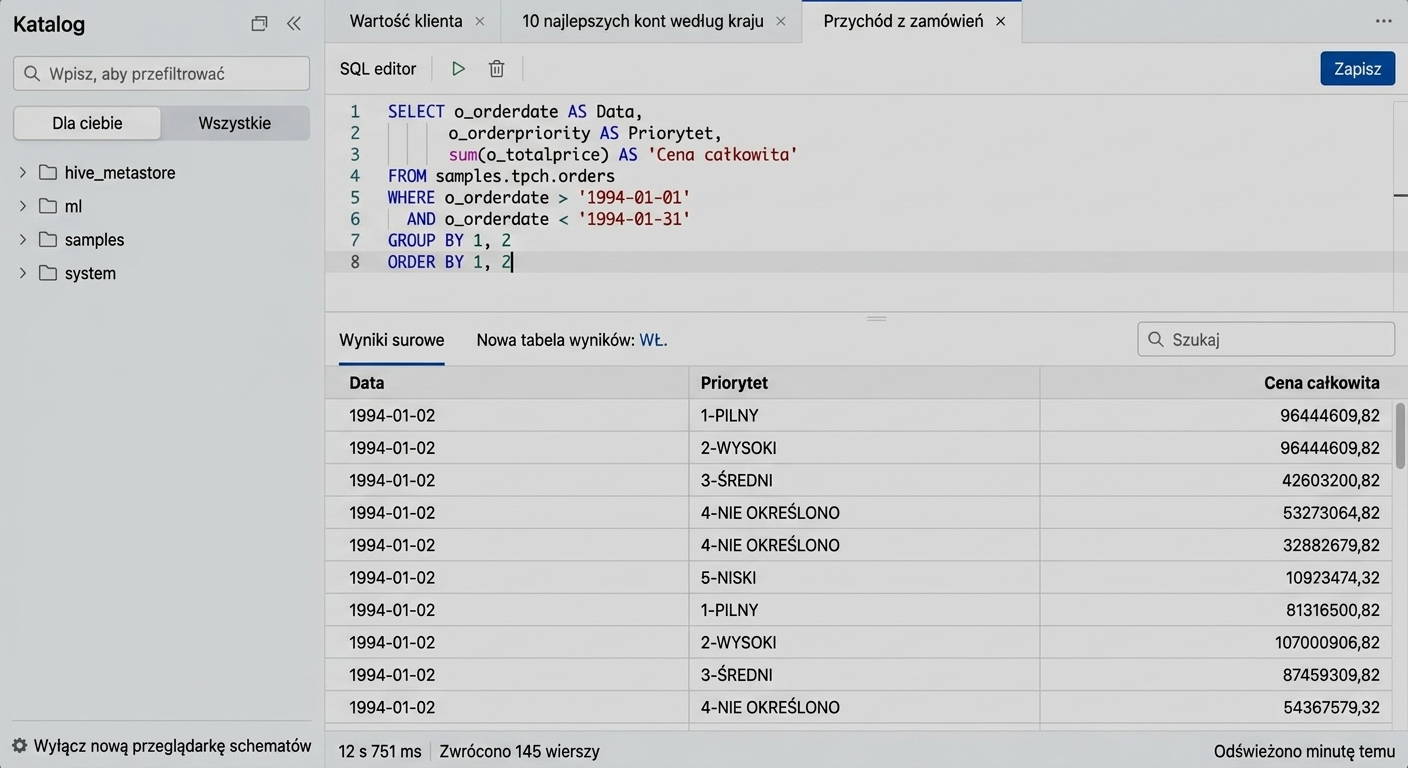
Task: Click the SQL editor label
Action: (x=378, y=69)
